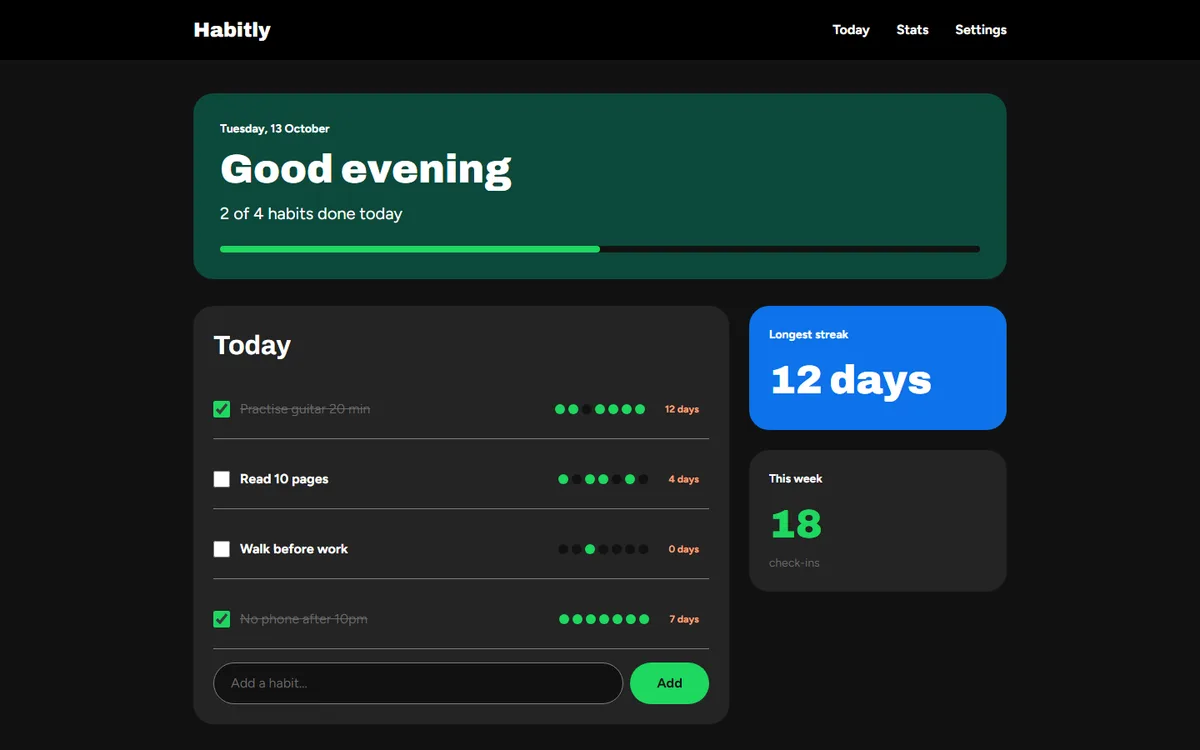Open the Today nav link
Image resolution: width=1200 pixels, height=750 pixels.
click(x=851, y=30)
